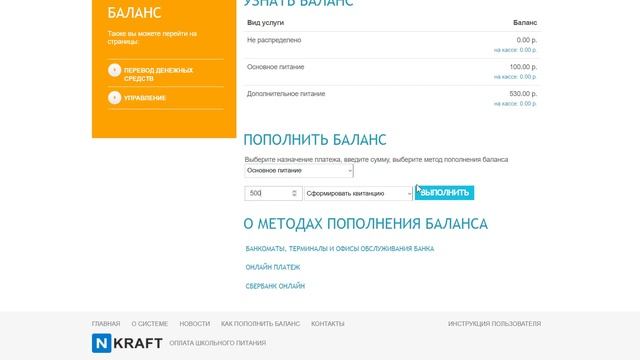Open the ОНЛАЙН ПЛАТЕЖ link
The height and width of the screenshot is (360, 640).
pos(273,267)
